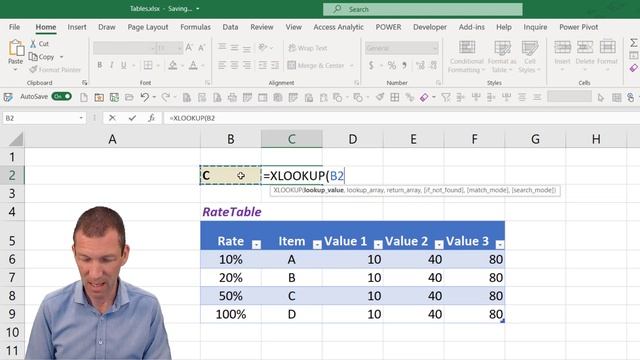The image size is (640, 360).
Task: Click the Fill Color bucket icon
Action: [x=173, y=65]
